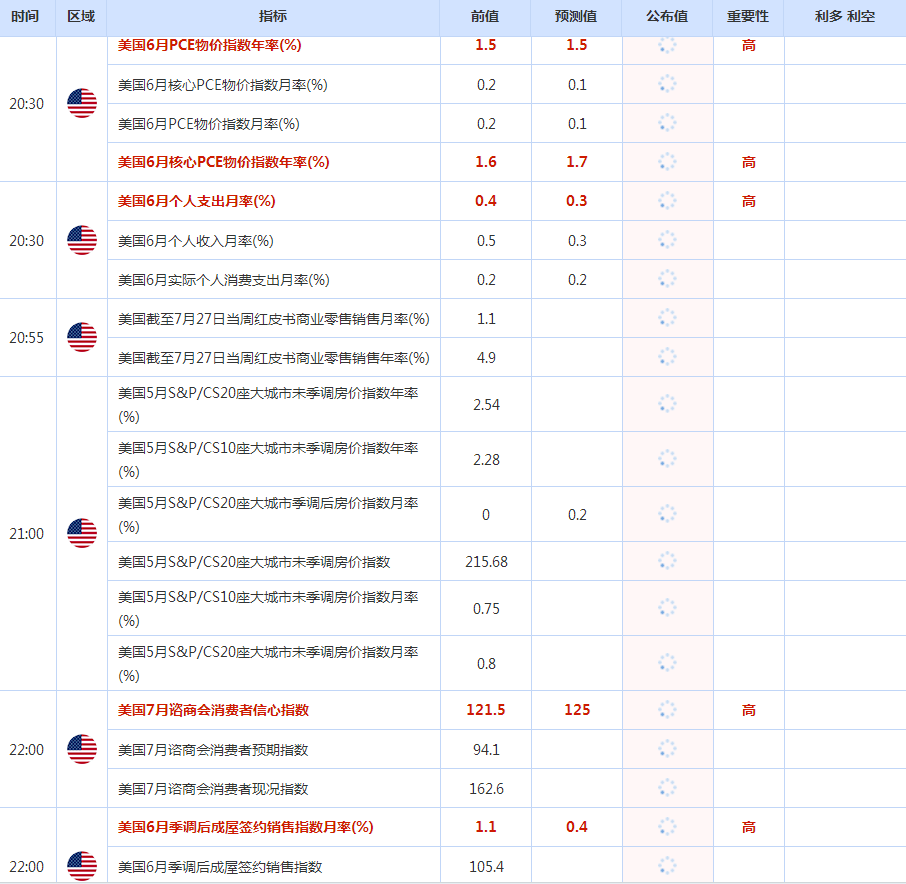Screen dimensions: 906x884
Task: Open S&P/CS20座大城市季调后房价指数月率 indicator
Action: 268,514
